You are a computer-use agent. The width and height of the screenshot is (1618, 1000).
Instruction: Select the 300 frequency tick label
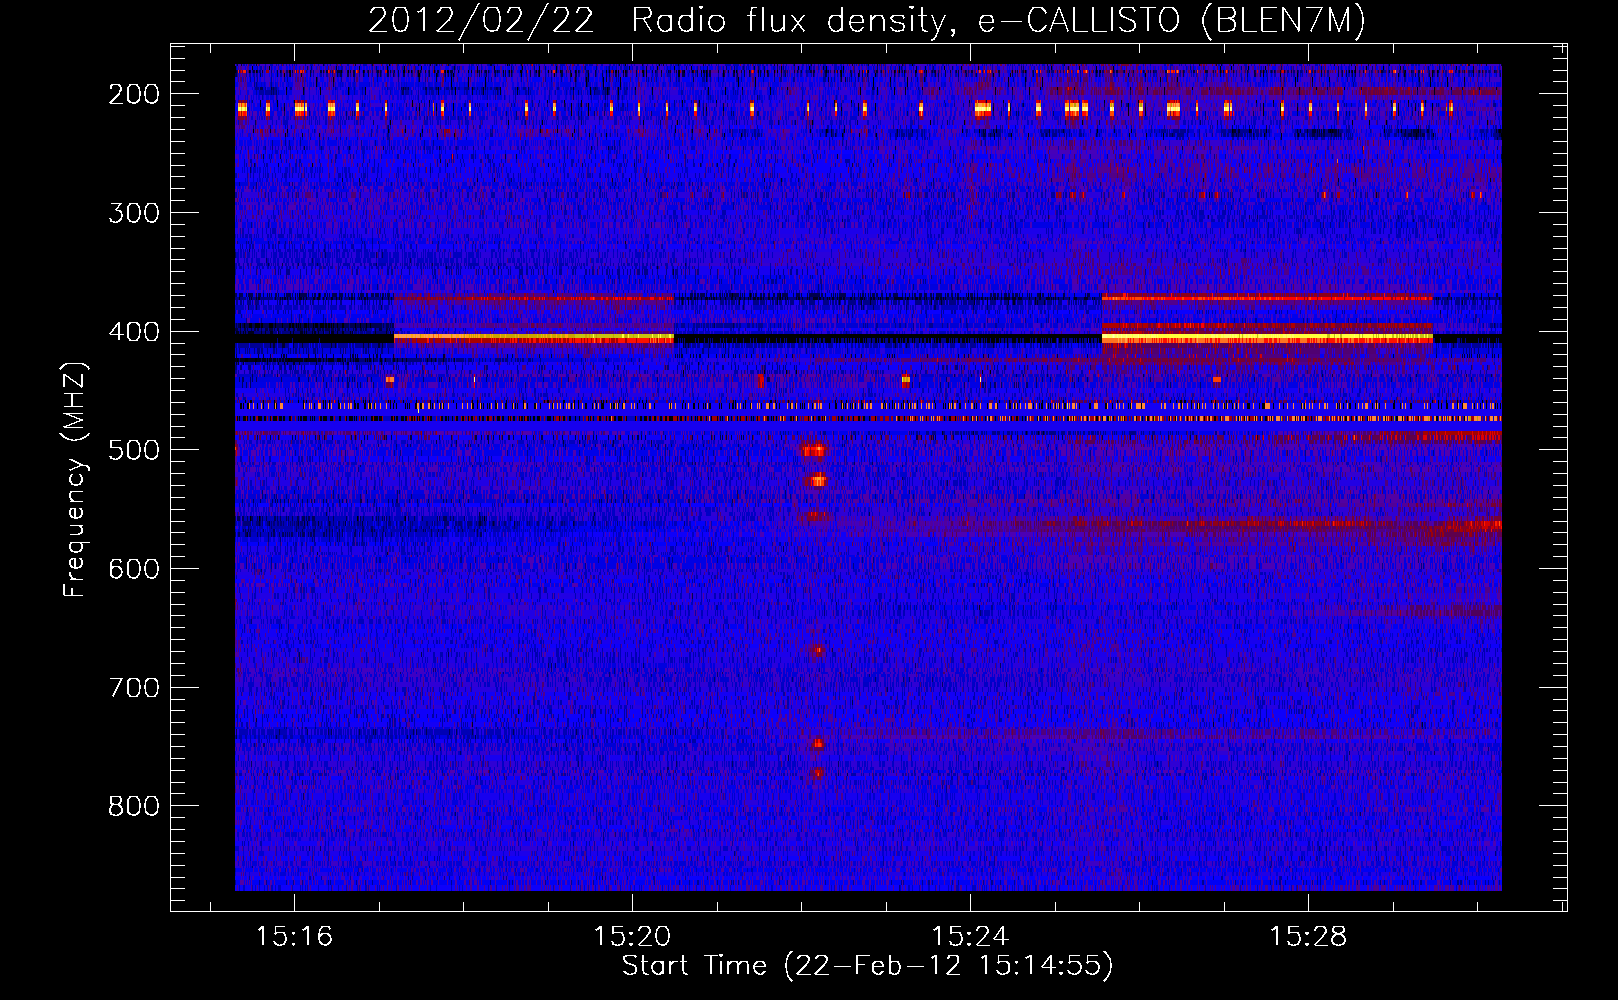tap(134, 213)
